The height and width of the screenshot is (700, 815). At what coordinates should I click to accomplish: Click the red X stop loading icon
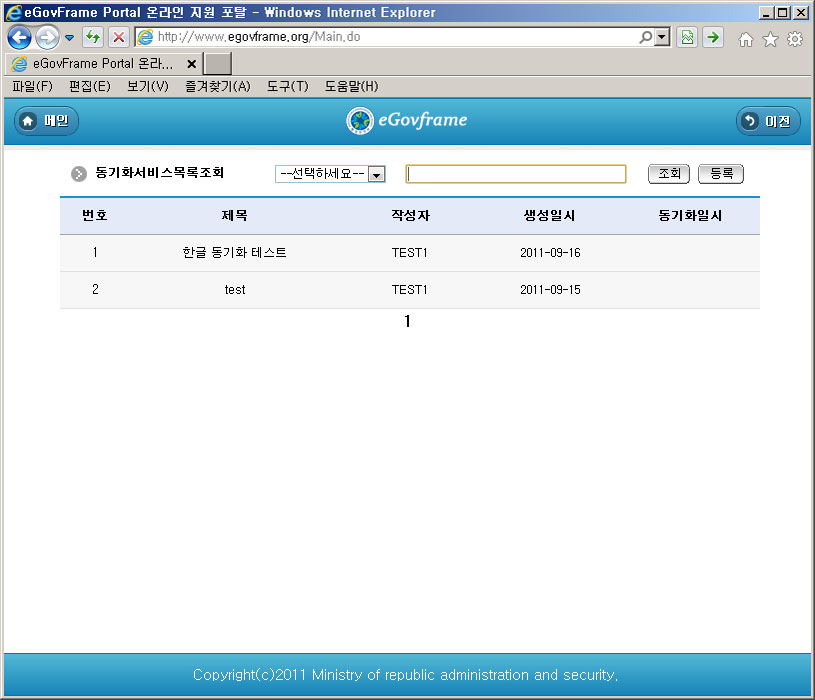tap(118, 38)
